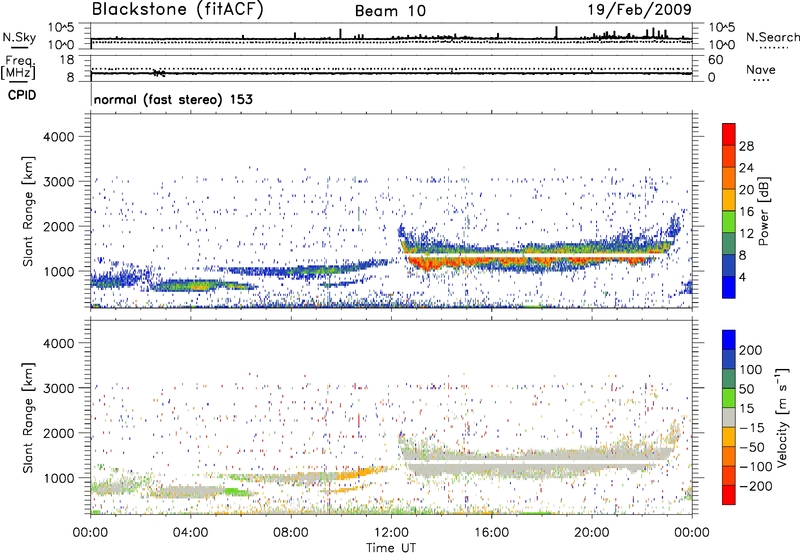
Task: Click the "Slant Range [km]" label of velocity panel
Action: pos(28,417)
